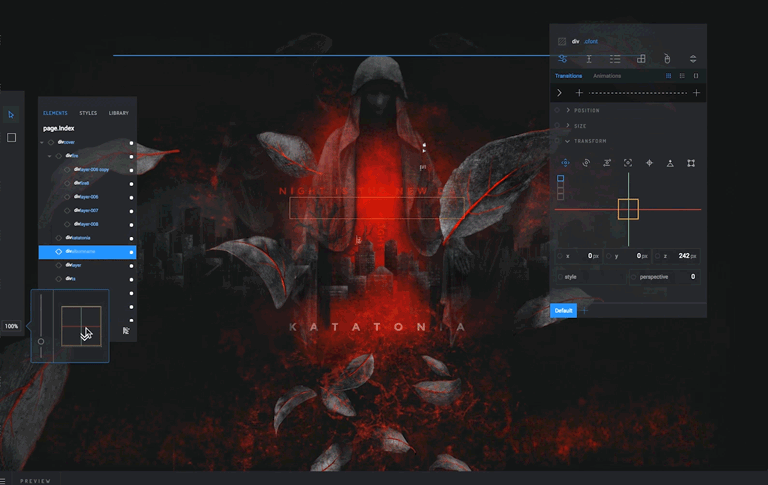Open the grid blocks tab icon
This screenshot has height=485, width=768.
tap(641, 59)
